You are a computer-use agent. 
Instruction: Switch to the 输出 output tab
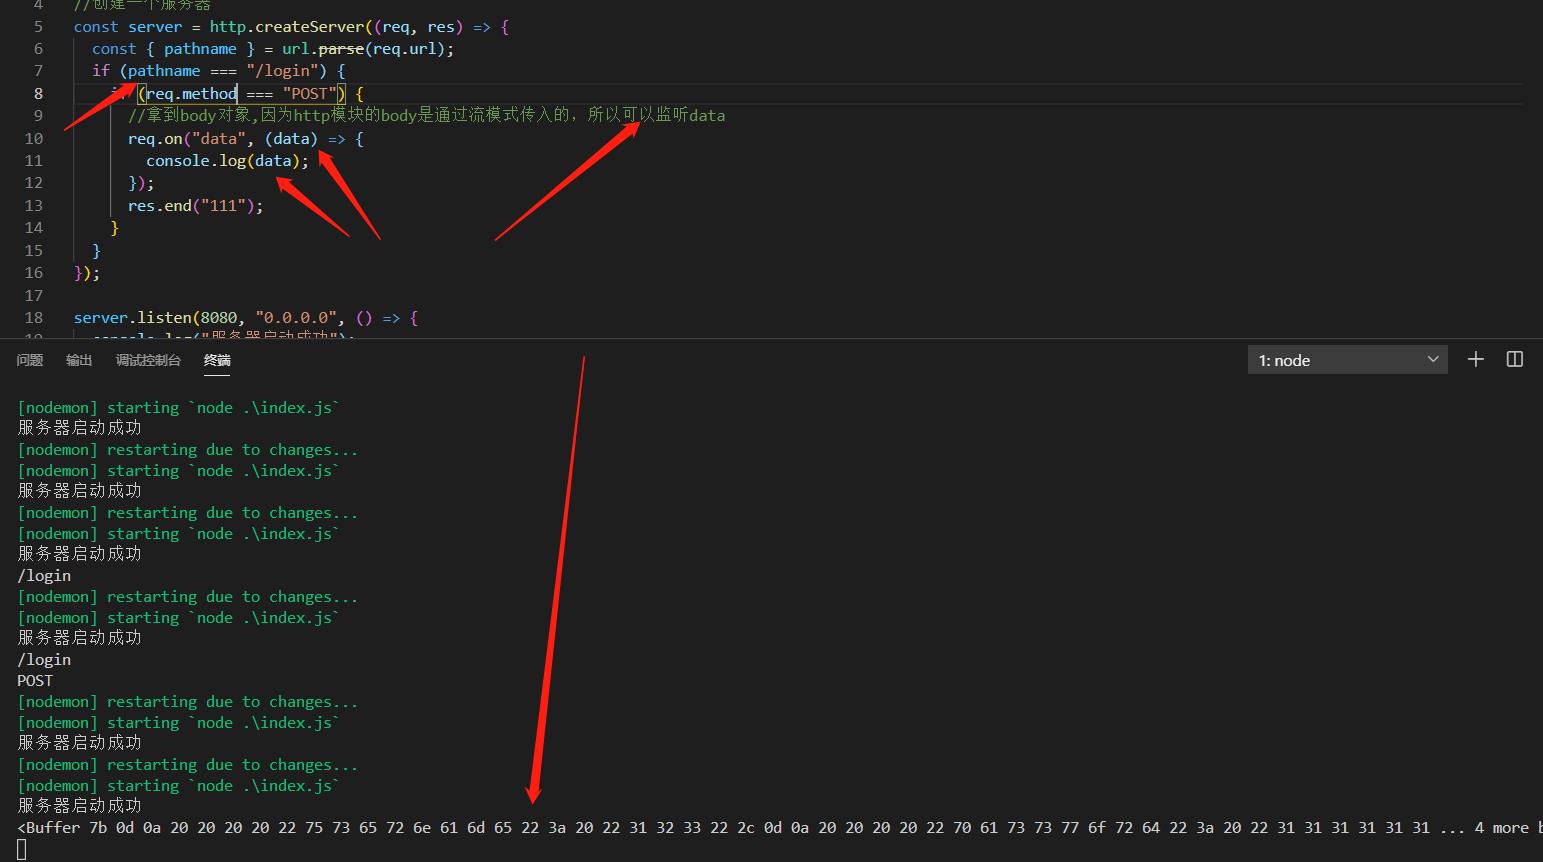(x=79, y=360)
